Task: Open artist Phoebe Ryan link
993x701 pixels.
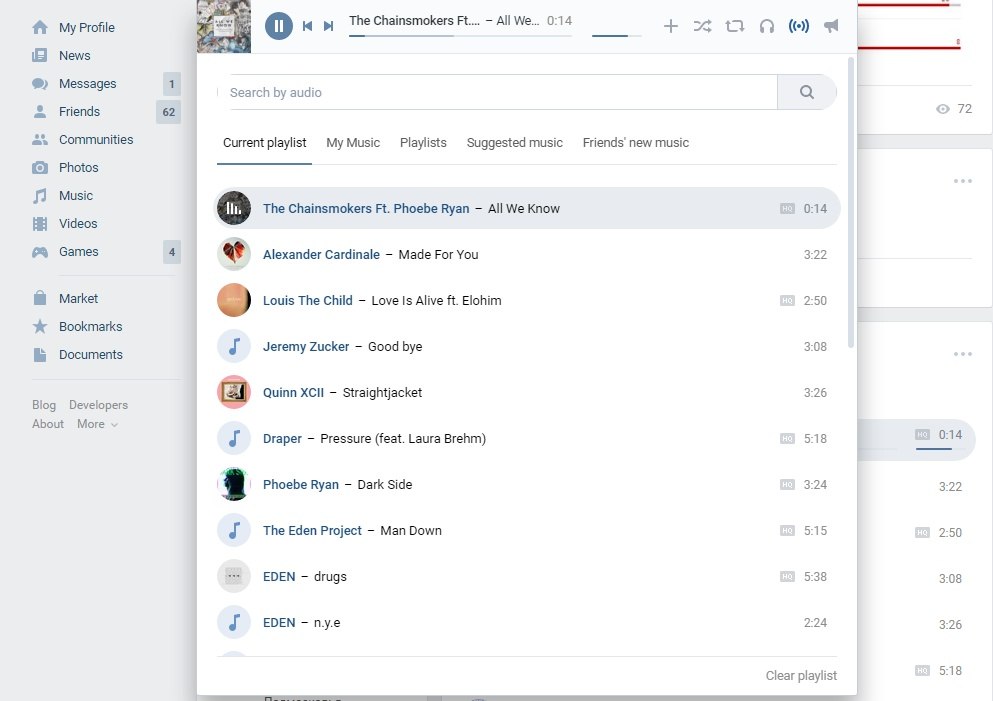Action: pyautogui.click(x=301, y=484)
